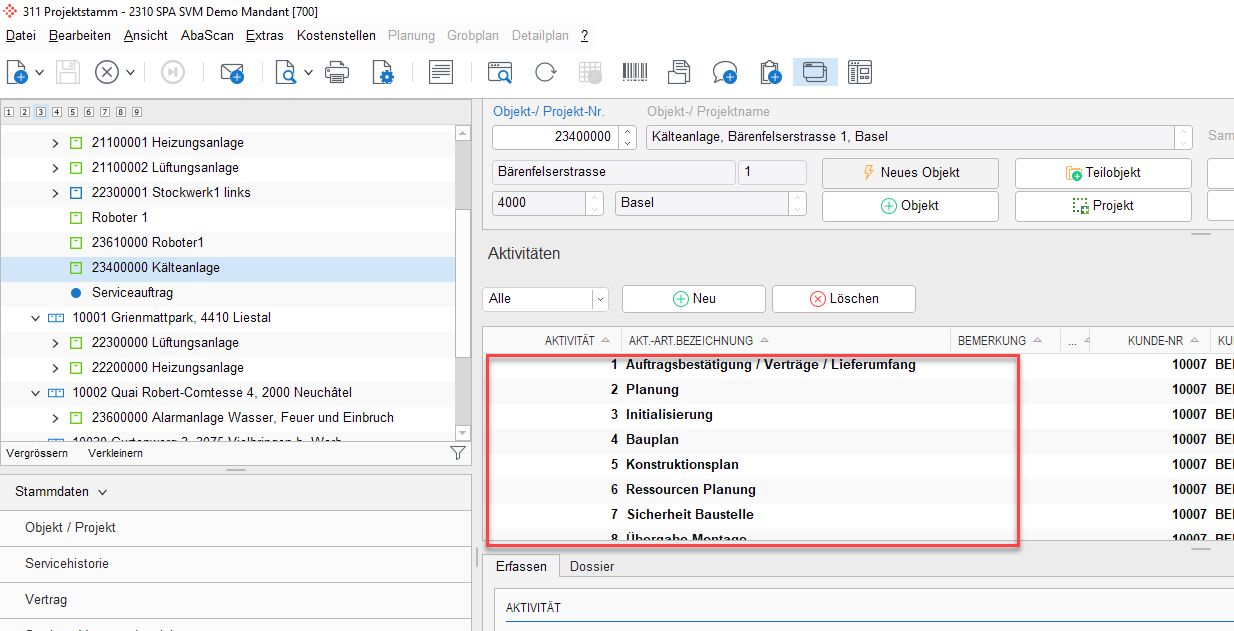Image resolution: width=1234 pixels, height=631 pixels.
Task: Set tree level to 3
Action: (x=41, y=112)
